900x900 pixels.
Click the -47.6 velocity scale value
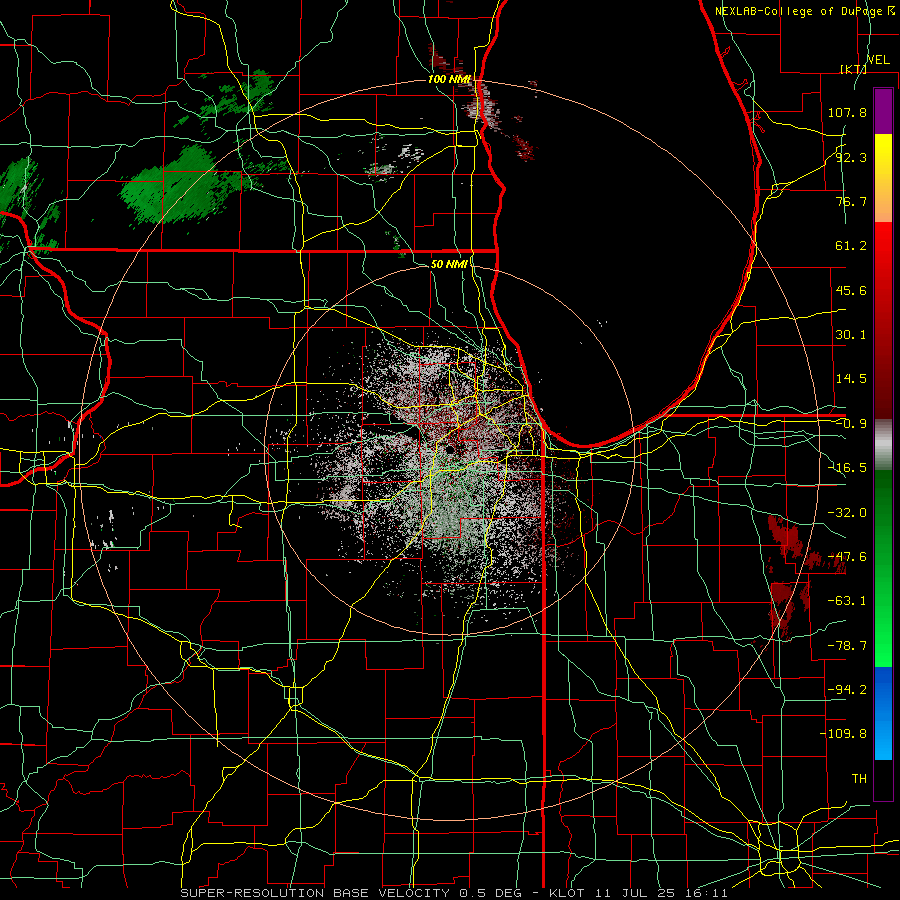tap(847, 557)
